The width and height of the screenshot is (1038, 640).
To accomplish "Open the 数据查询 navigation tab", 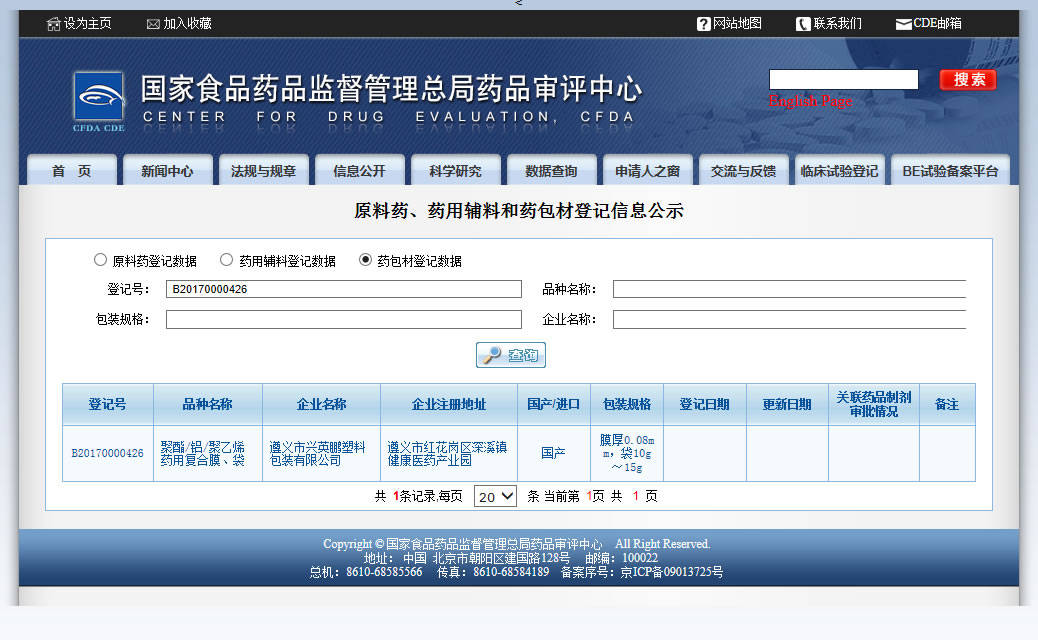I will [551, 171].
